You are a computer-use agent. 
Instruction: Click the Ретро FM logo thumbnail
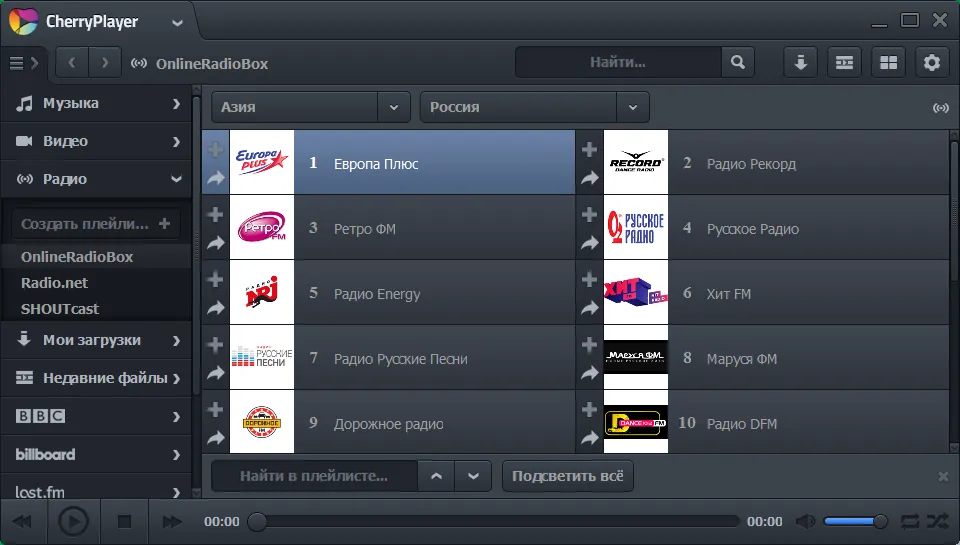click(262, 227)
